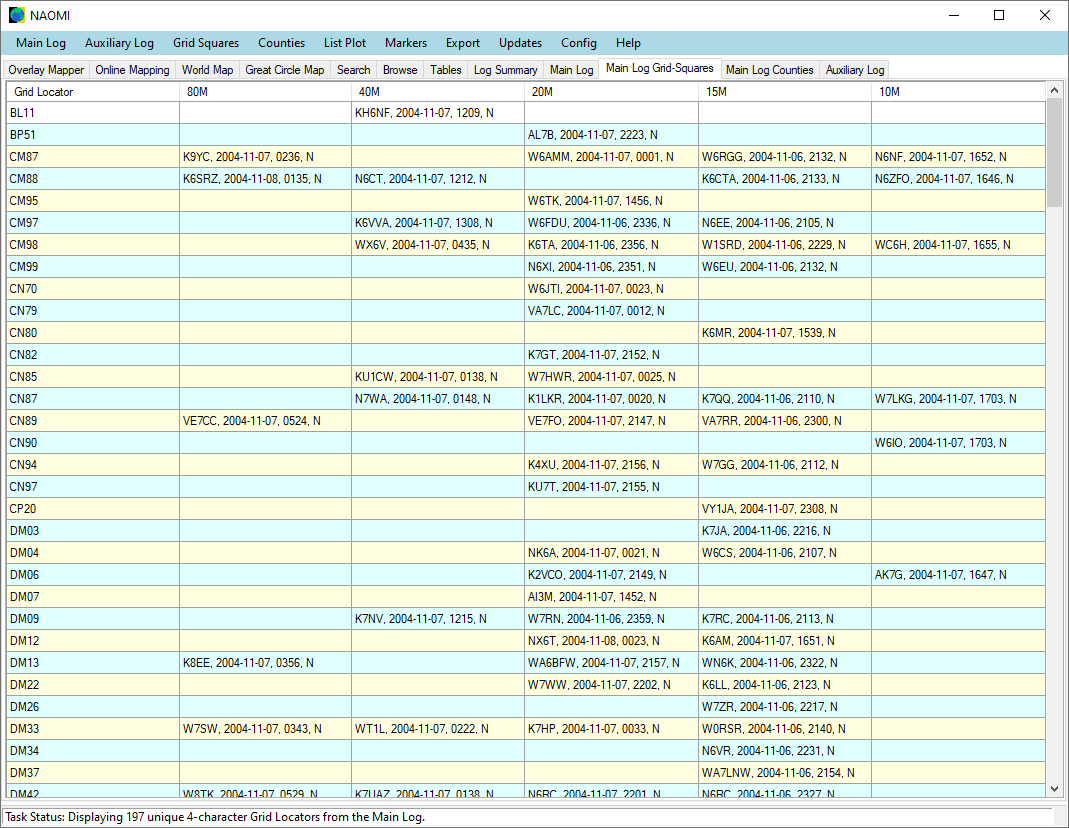Screen dimensions: 1069x828
Task: Click the vertical scrollbar thumb
Action: pos(1054,152)
